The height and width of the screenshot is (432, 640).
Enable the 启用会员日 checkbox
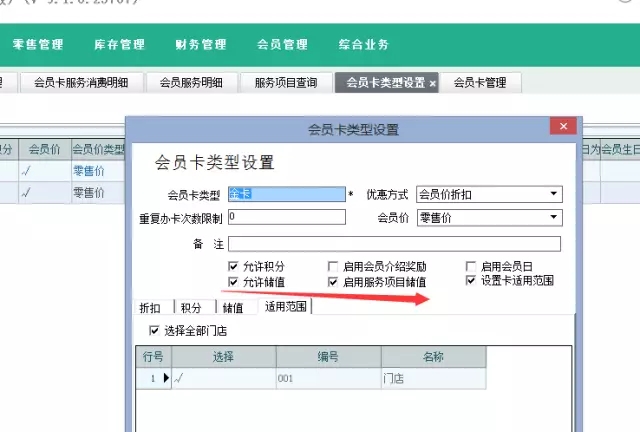tap(471, 267)
